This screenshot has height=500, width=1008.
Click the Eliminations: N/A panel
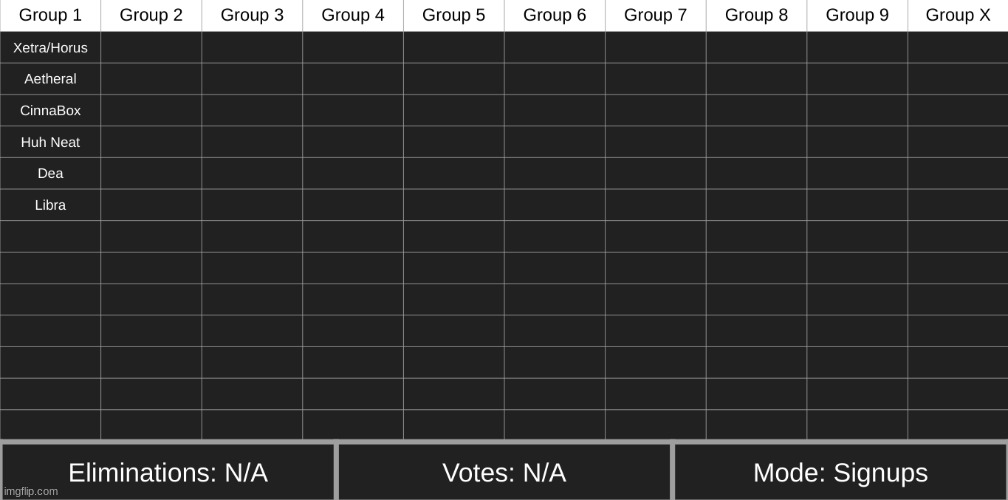pyautogui.click(x=168, y=473)
